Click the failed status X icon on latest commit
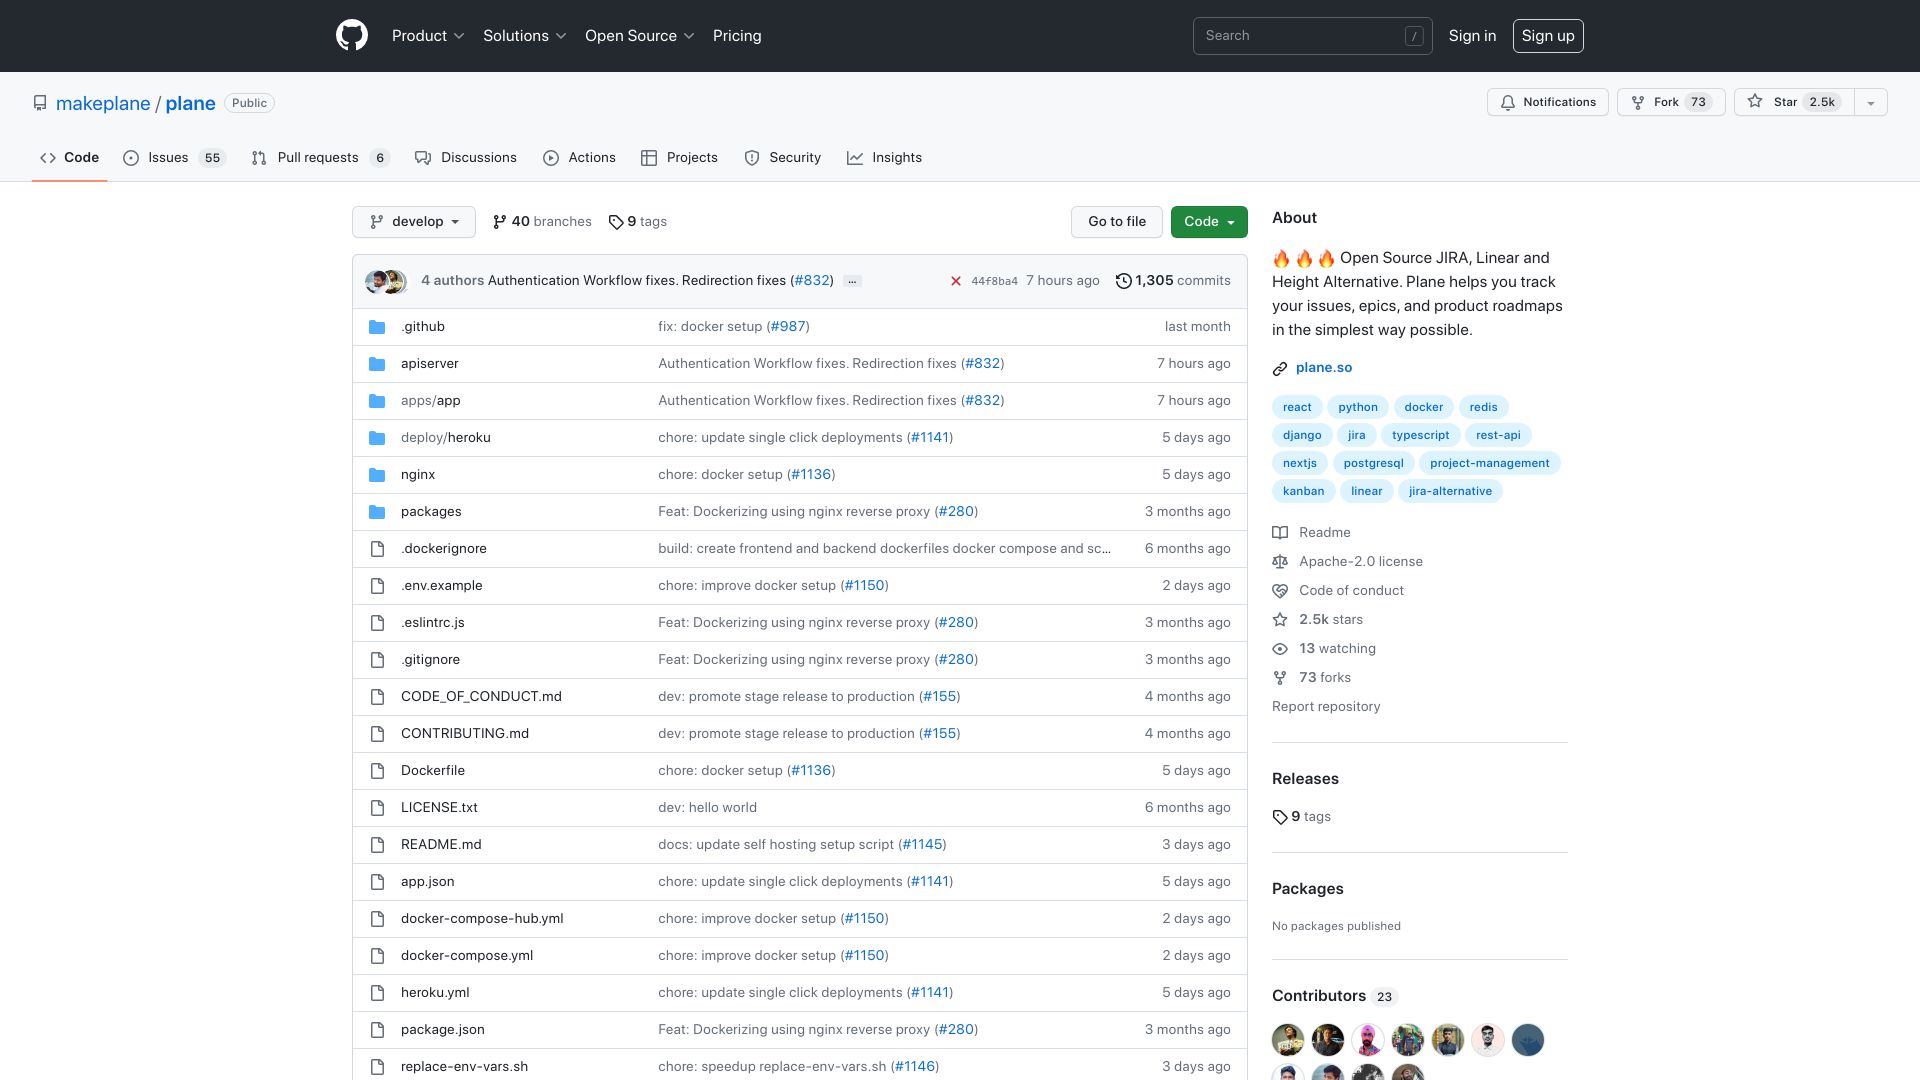This screenshot has width=1920, height=1080. (956, 281)
